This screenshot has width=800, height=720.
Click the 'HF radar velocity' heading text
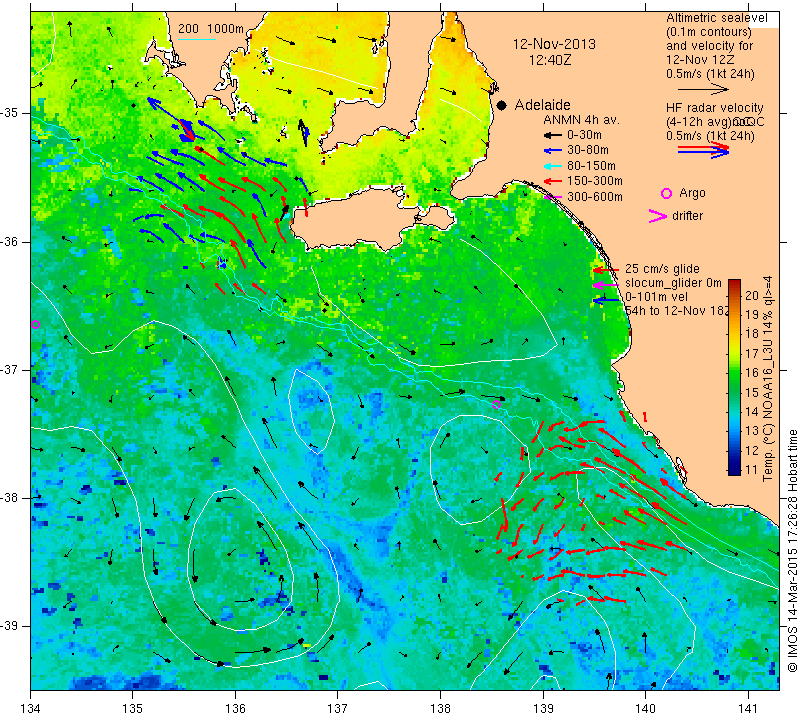point(715,108)
